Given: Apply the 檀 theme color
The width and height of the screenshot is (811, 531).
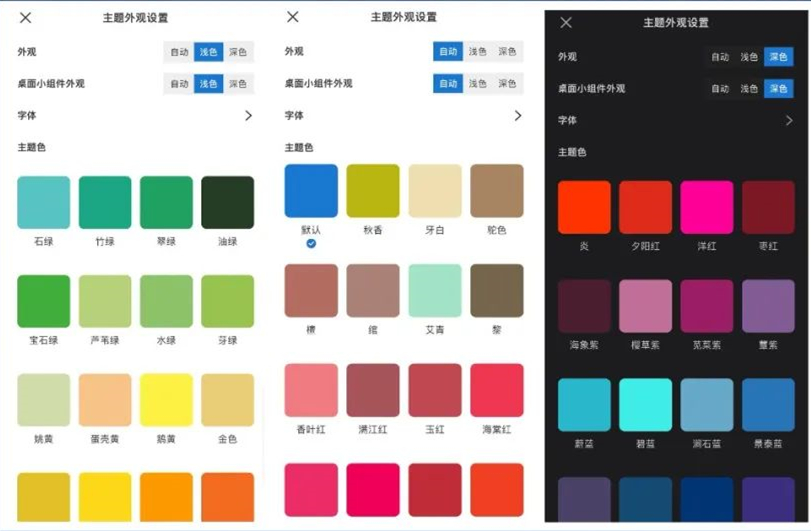Looking at the screenshot, I should click(311, 291).
